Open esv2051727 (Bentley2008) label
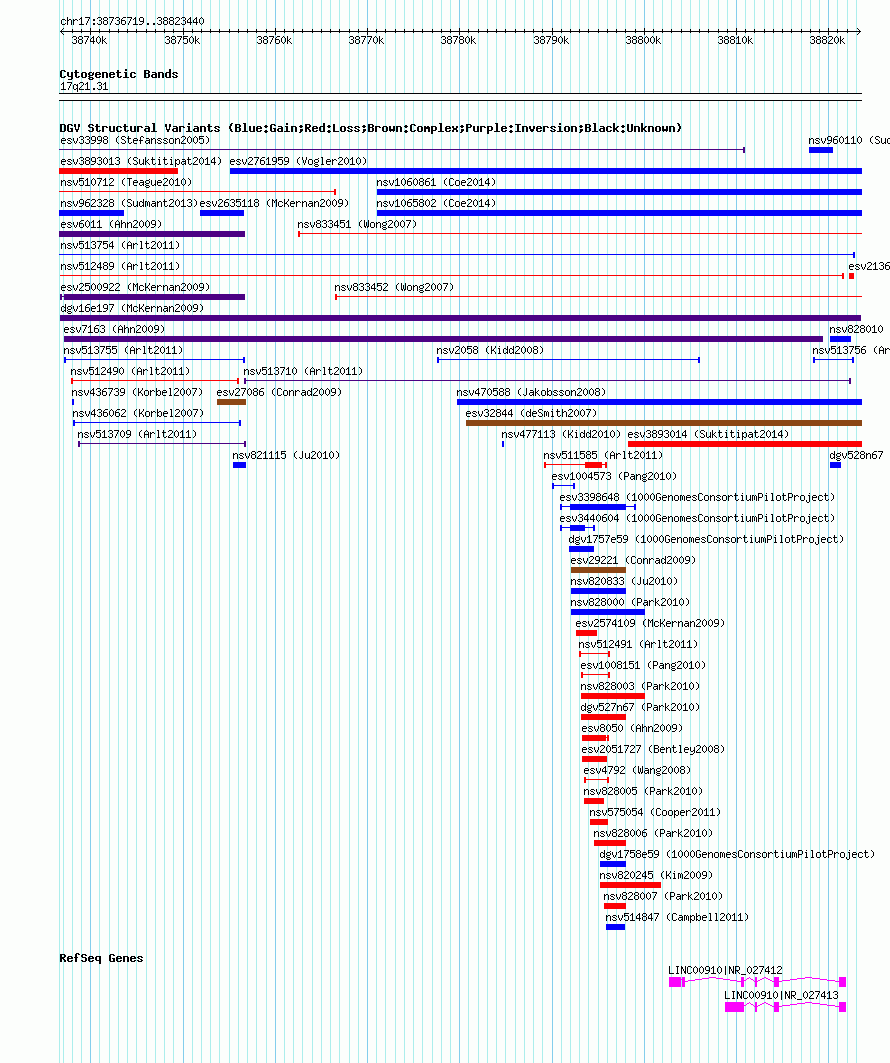Image resolution: width=890 pixels, height=1063 pixels. [653, 750]
